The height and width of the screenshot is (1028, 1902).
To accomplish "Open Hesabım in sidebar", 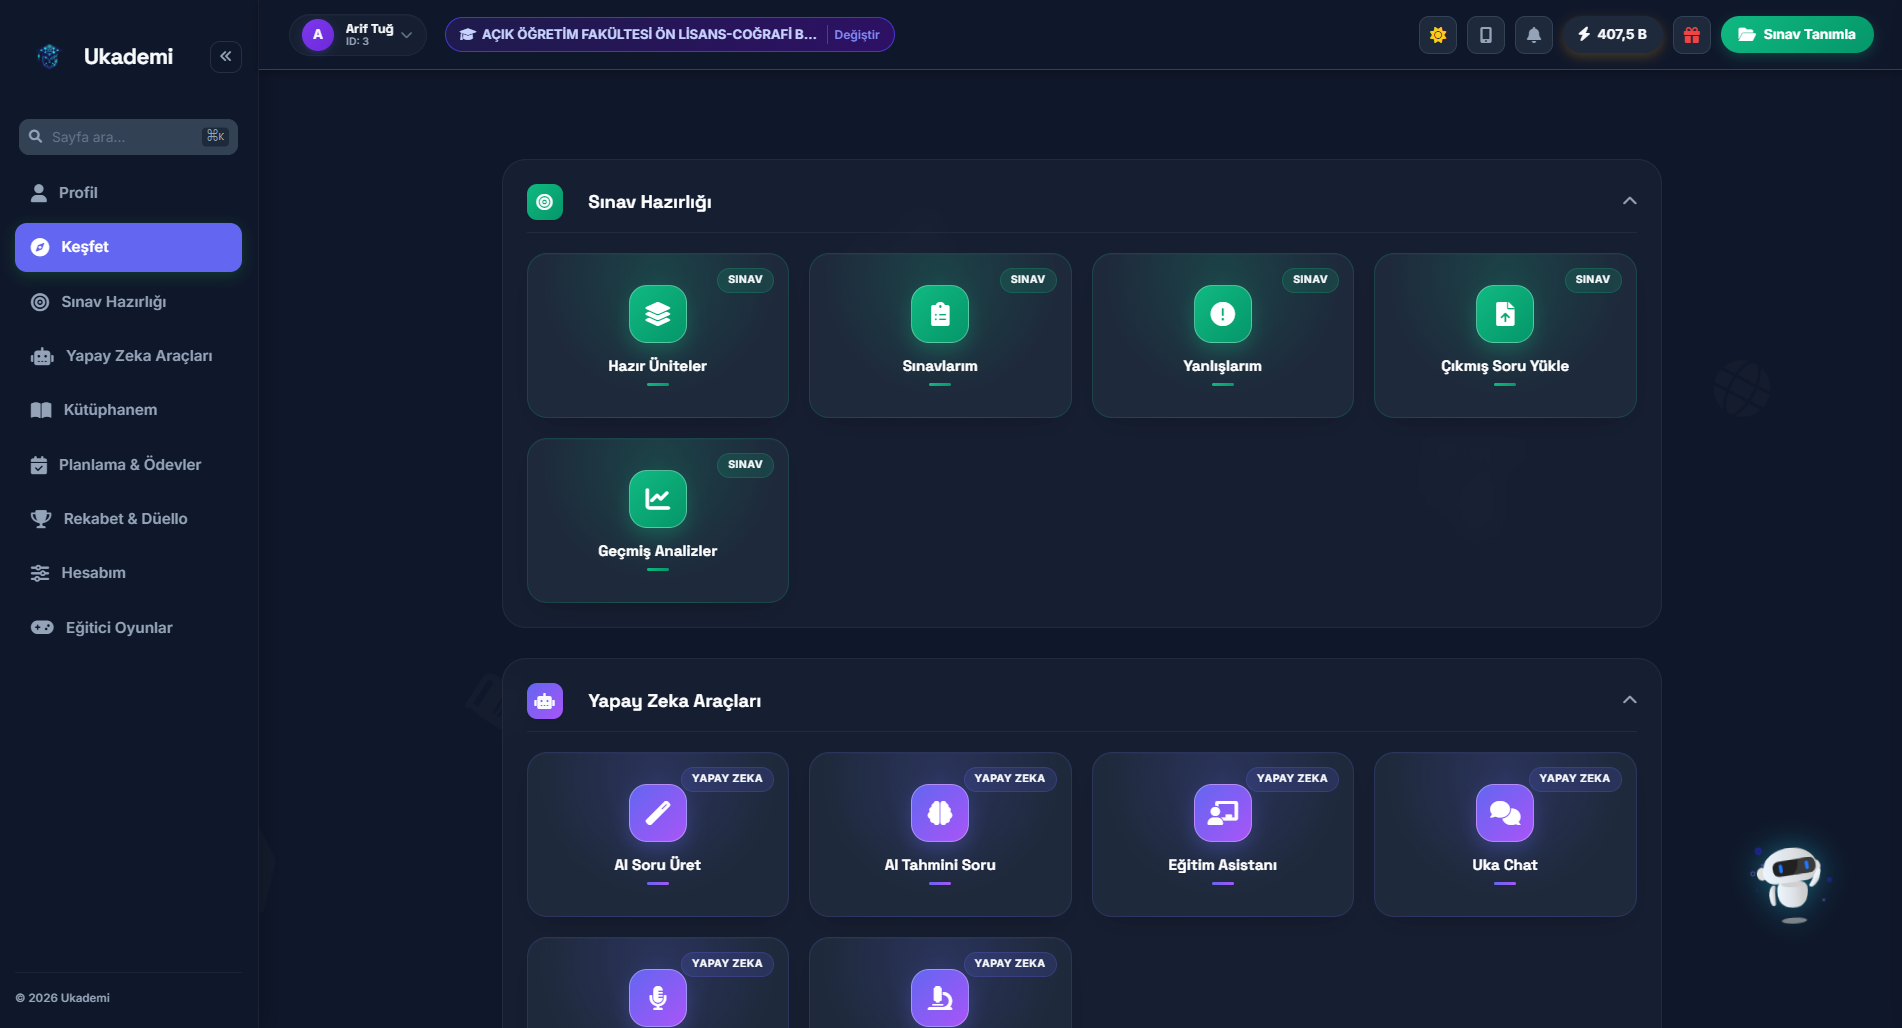I will (x=128, y=573).
